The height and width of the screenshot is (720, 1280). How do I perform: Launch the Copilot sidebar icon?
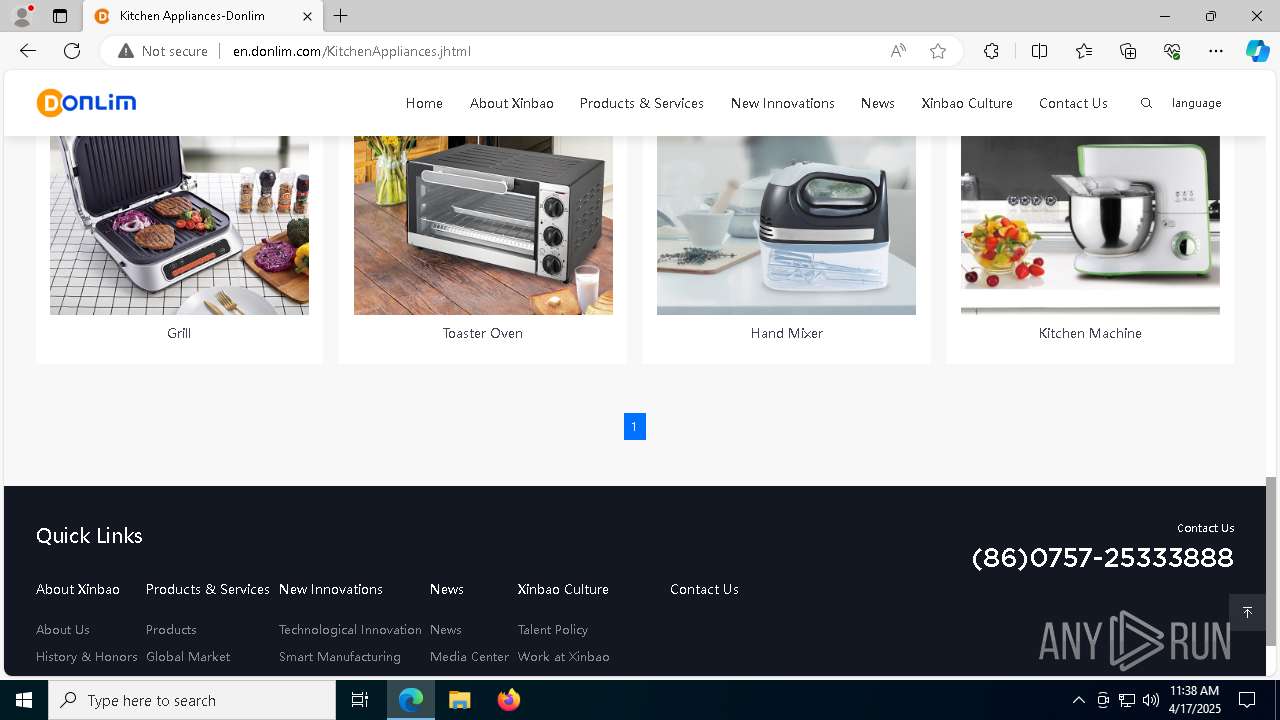1257,51
